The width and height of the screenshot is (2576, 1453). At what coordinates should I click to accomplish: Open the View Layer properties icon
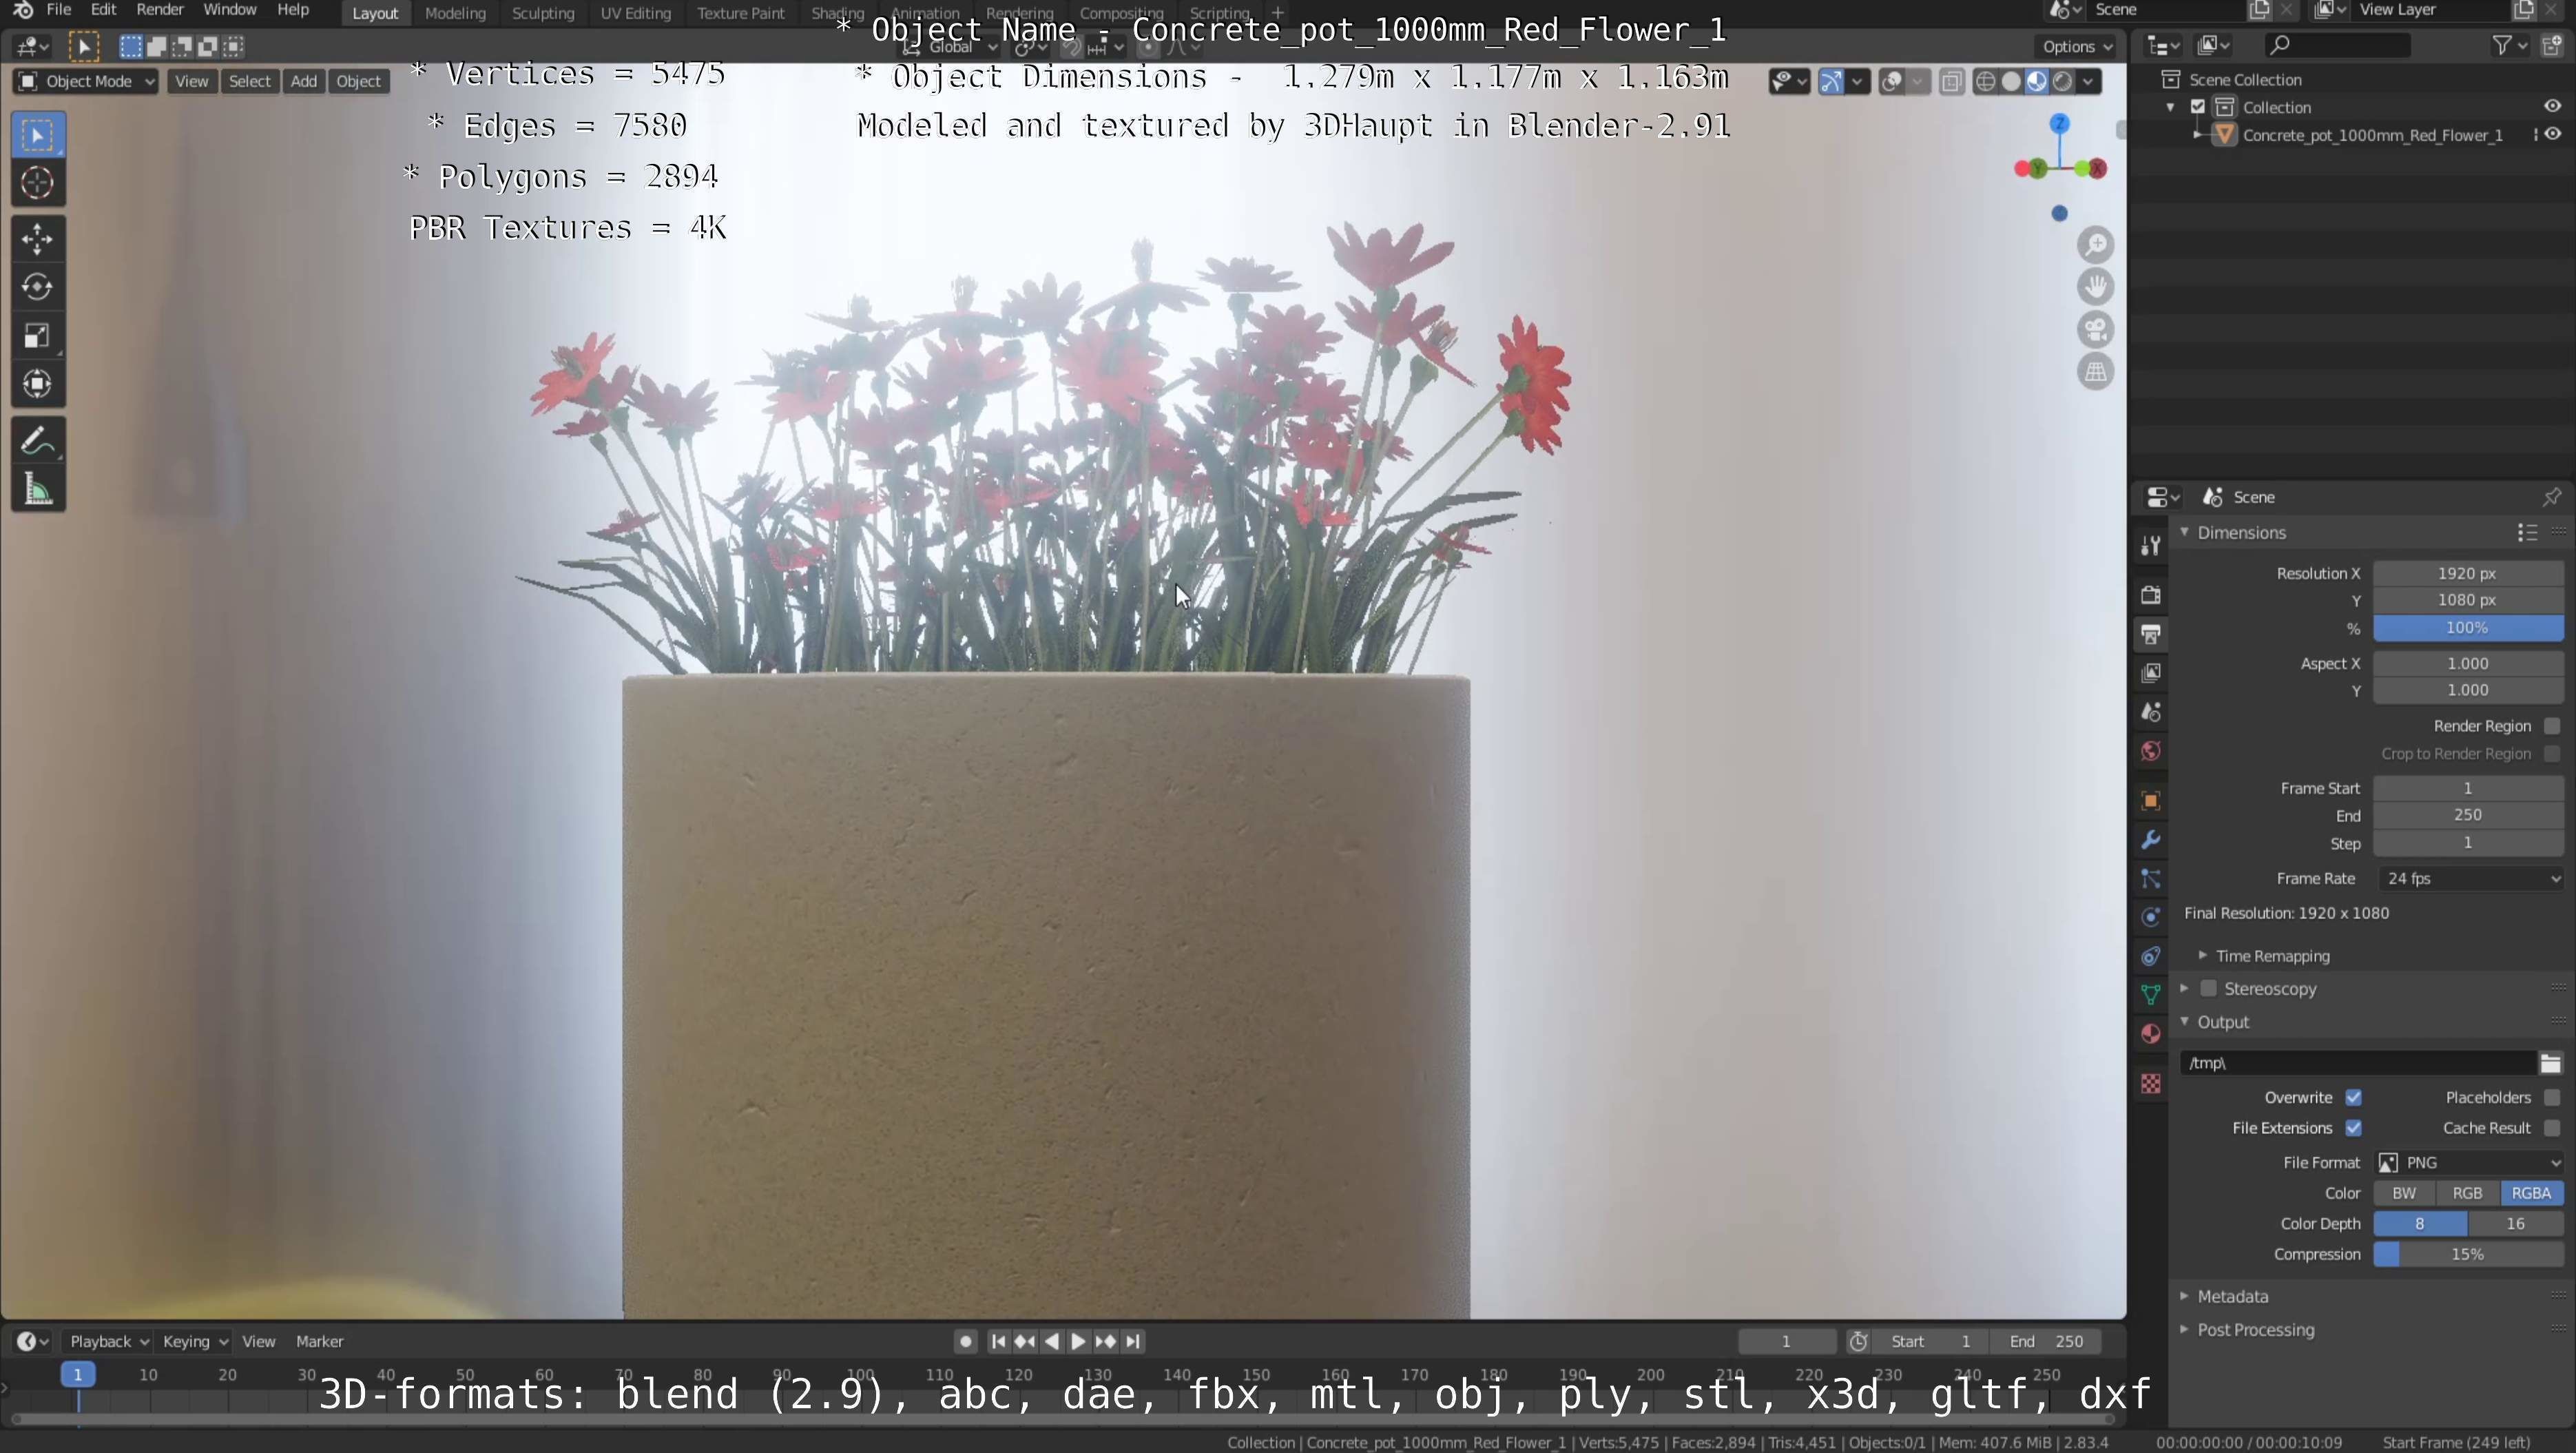[2151, 673]
